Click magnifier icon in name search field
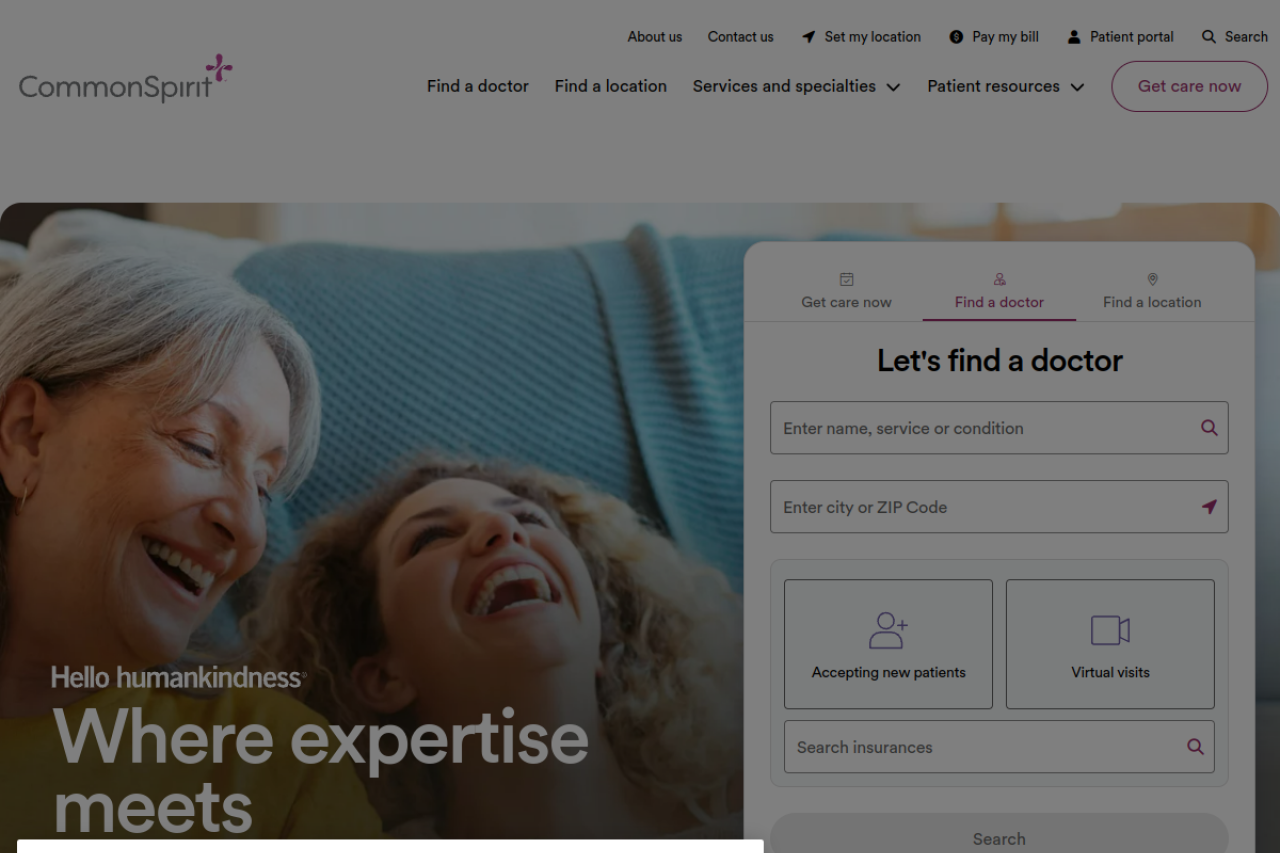This screenshot has height=853, width=1280. (1209, 428)
